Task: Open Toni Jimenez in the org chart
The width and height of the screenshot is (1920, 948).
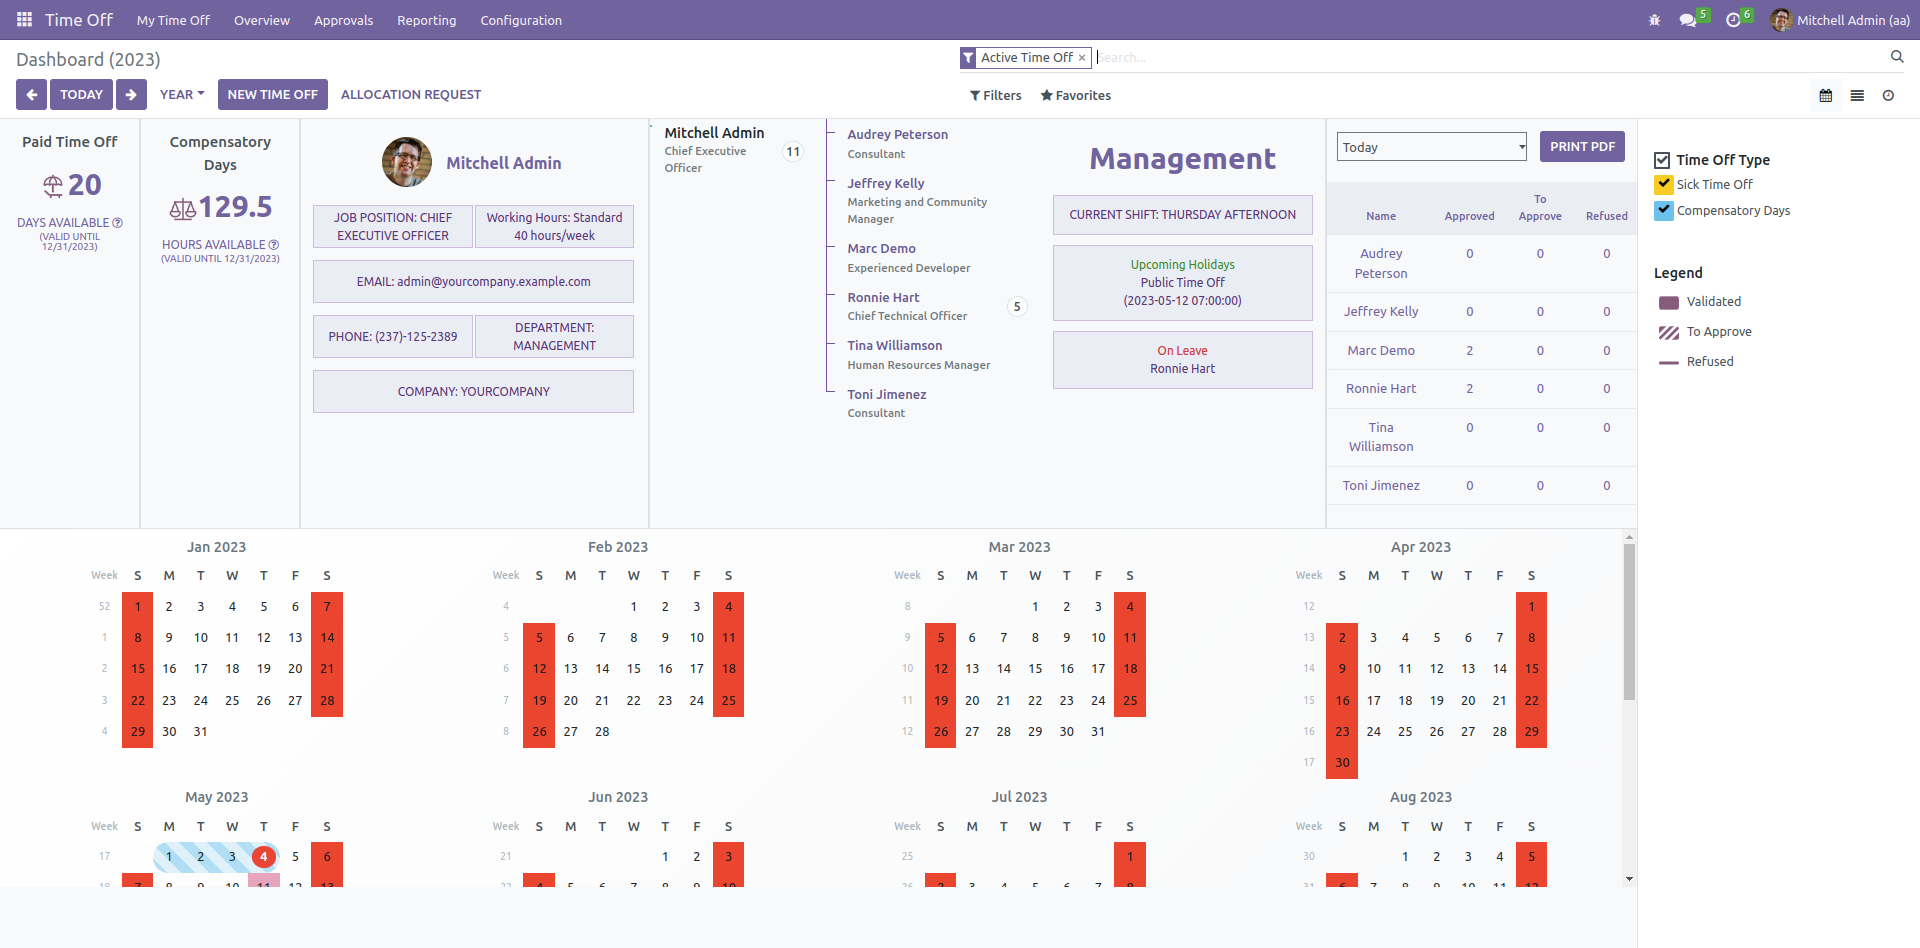Action: pyautogui.click(x=886, y=395)
